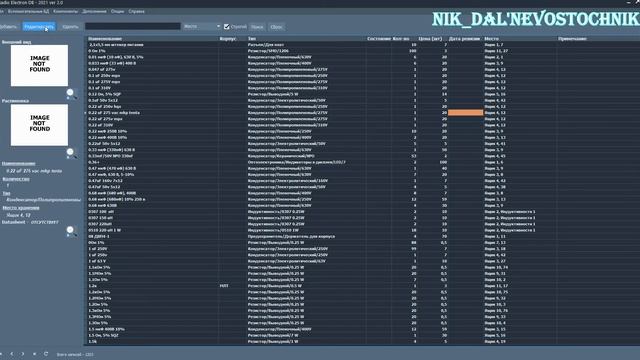The height and width of the screenshot is (360, 640).
Task: Open the 'Компоненты' menu
Action: pyautogui.click(x=65, y=11)
